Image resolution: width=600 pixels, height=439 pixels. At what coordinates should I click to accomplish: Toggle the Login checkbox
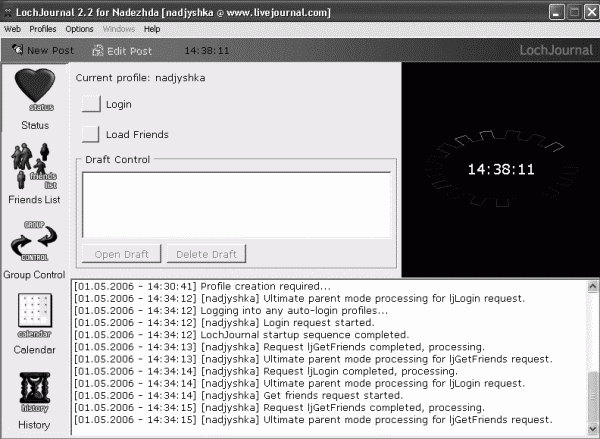(x=91, y=104)
